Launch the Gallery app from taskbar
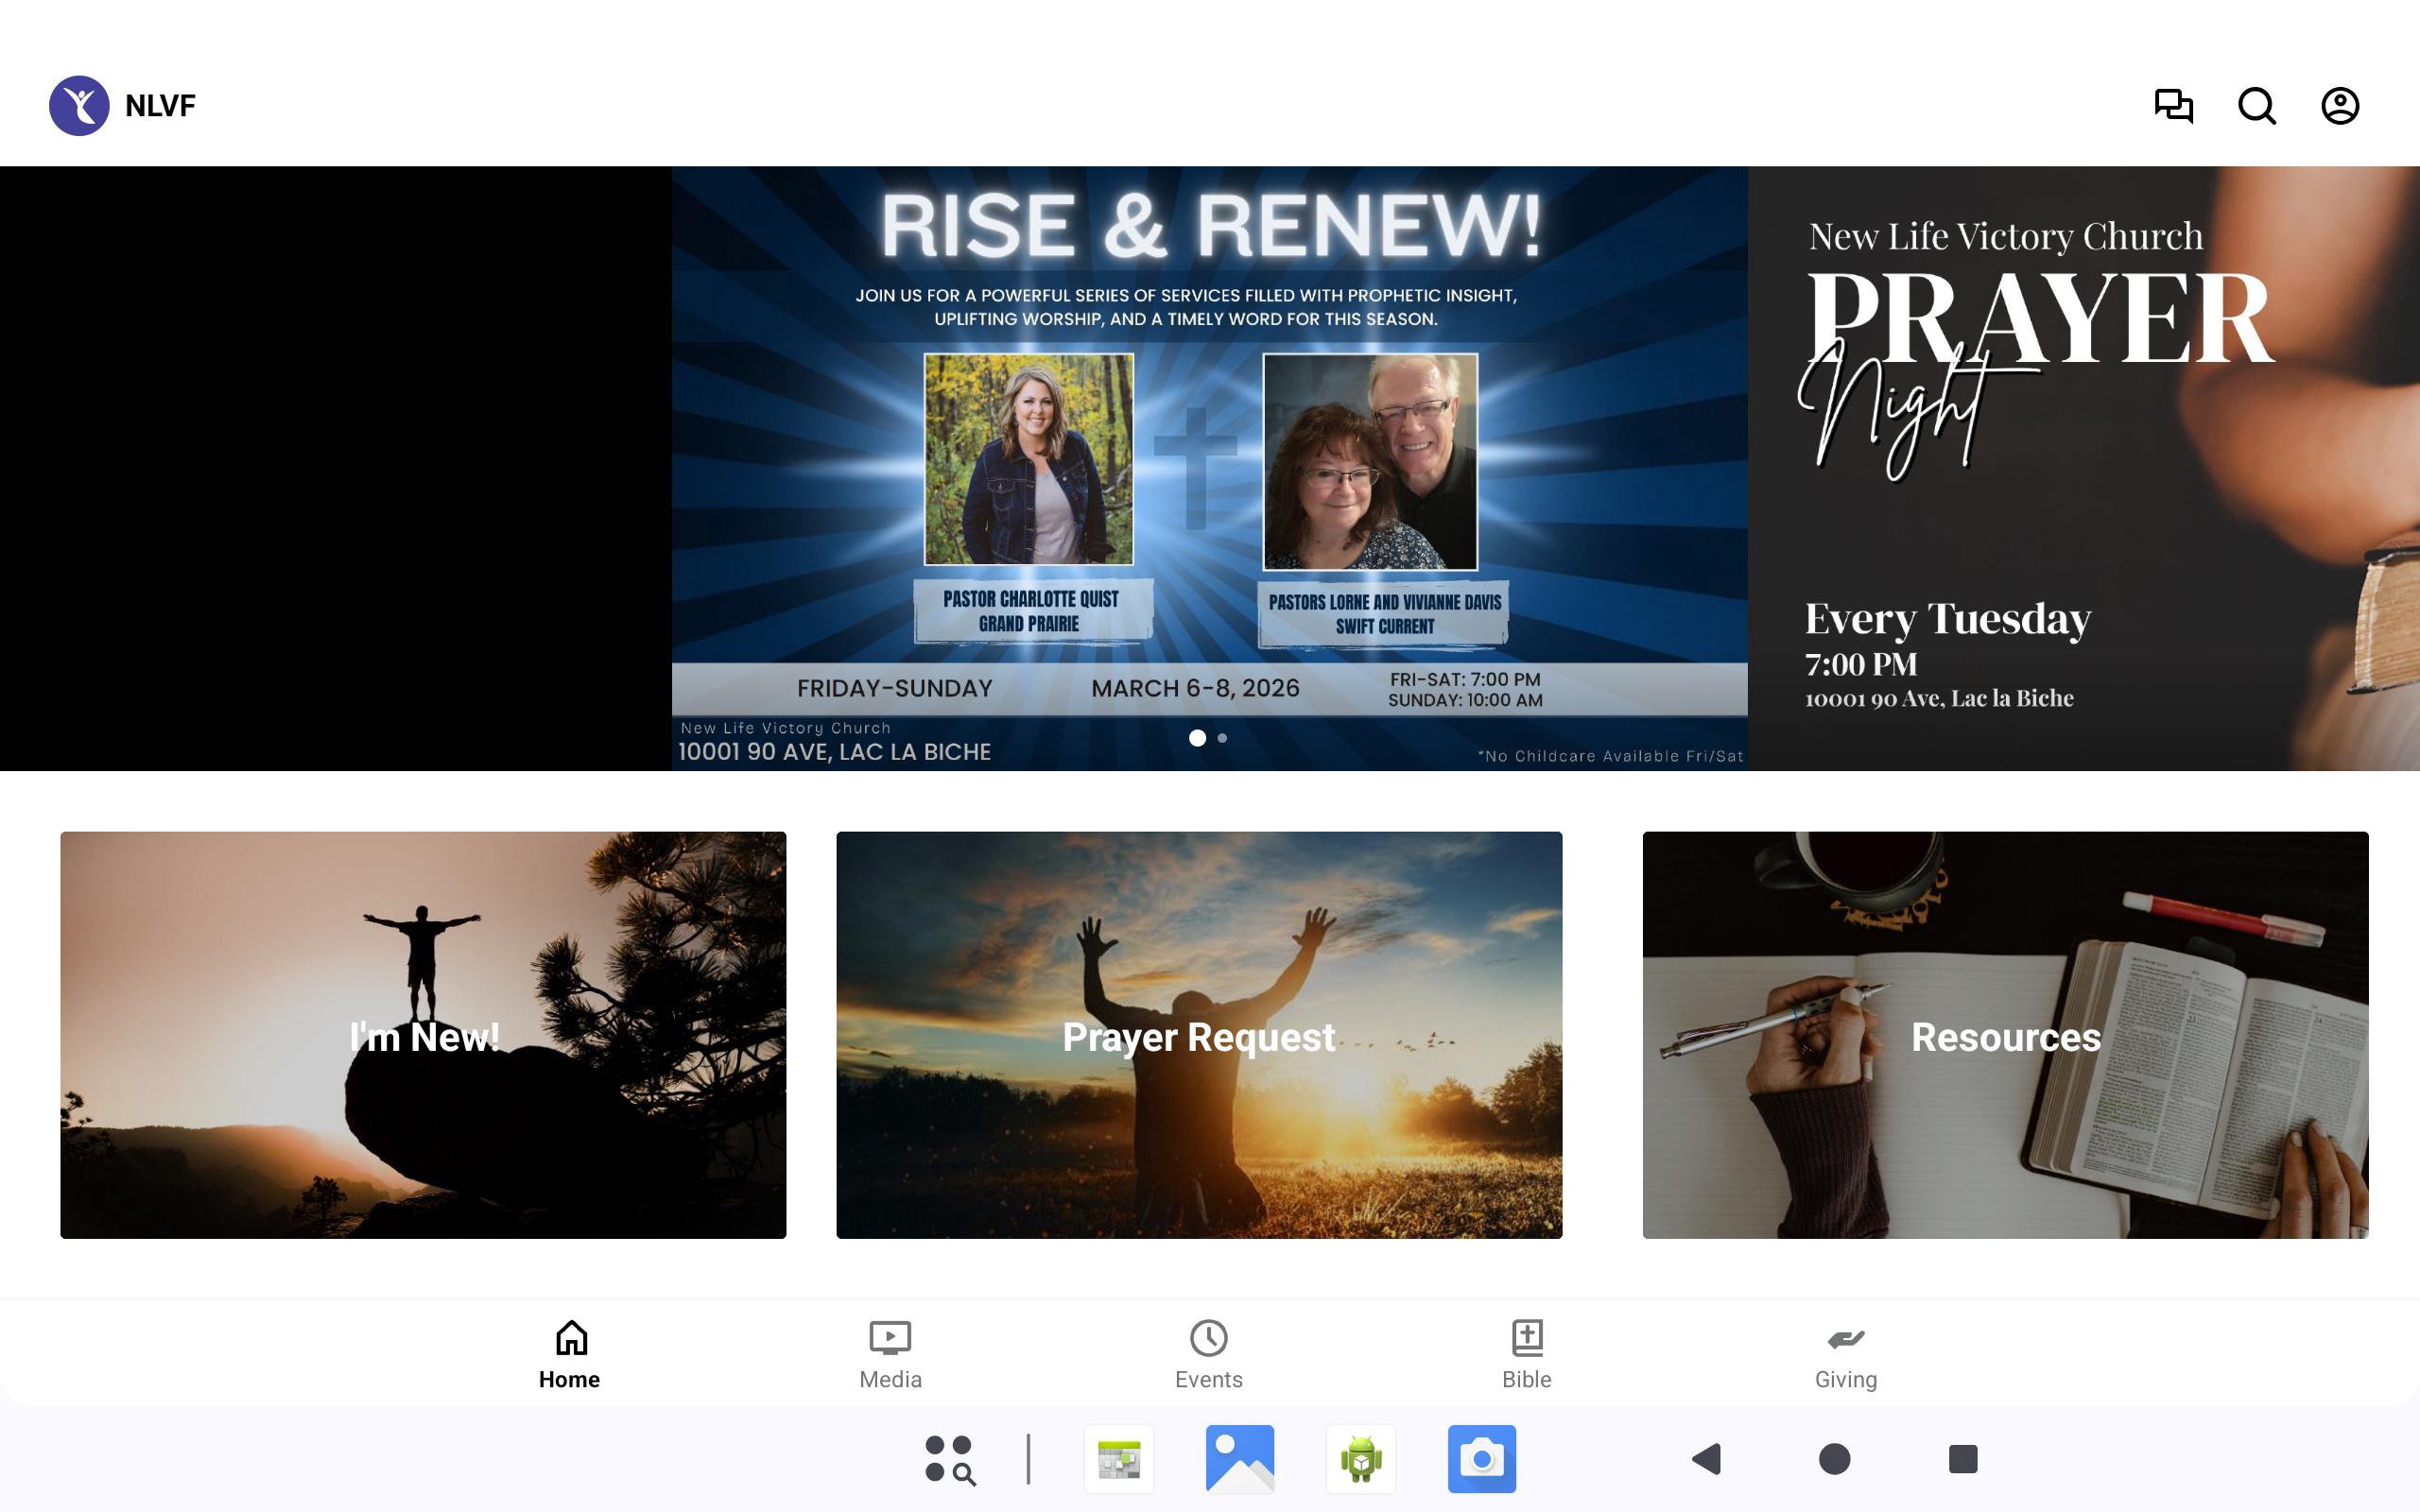Viewport: 2420px width, 1512px height. (x=1239, y=1459)
